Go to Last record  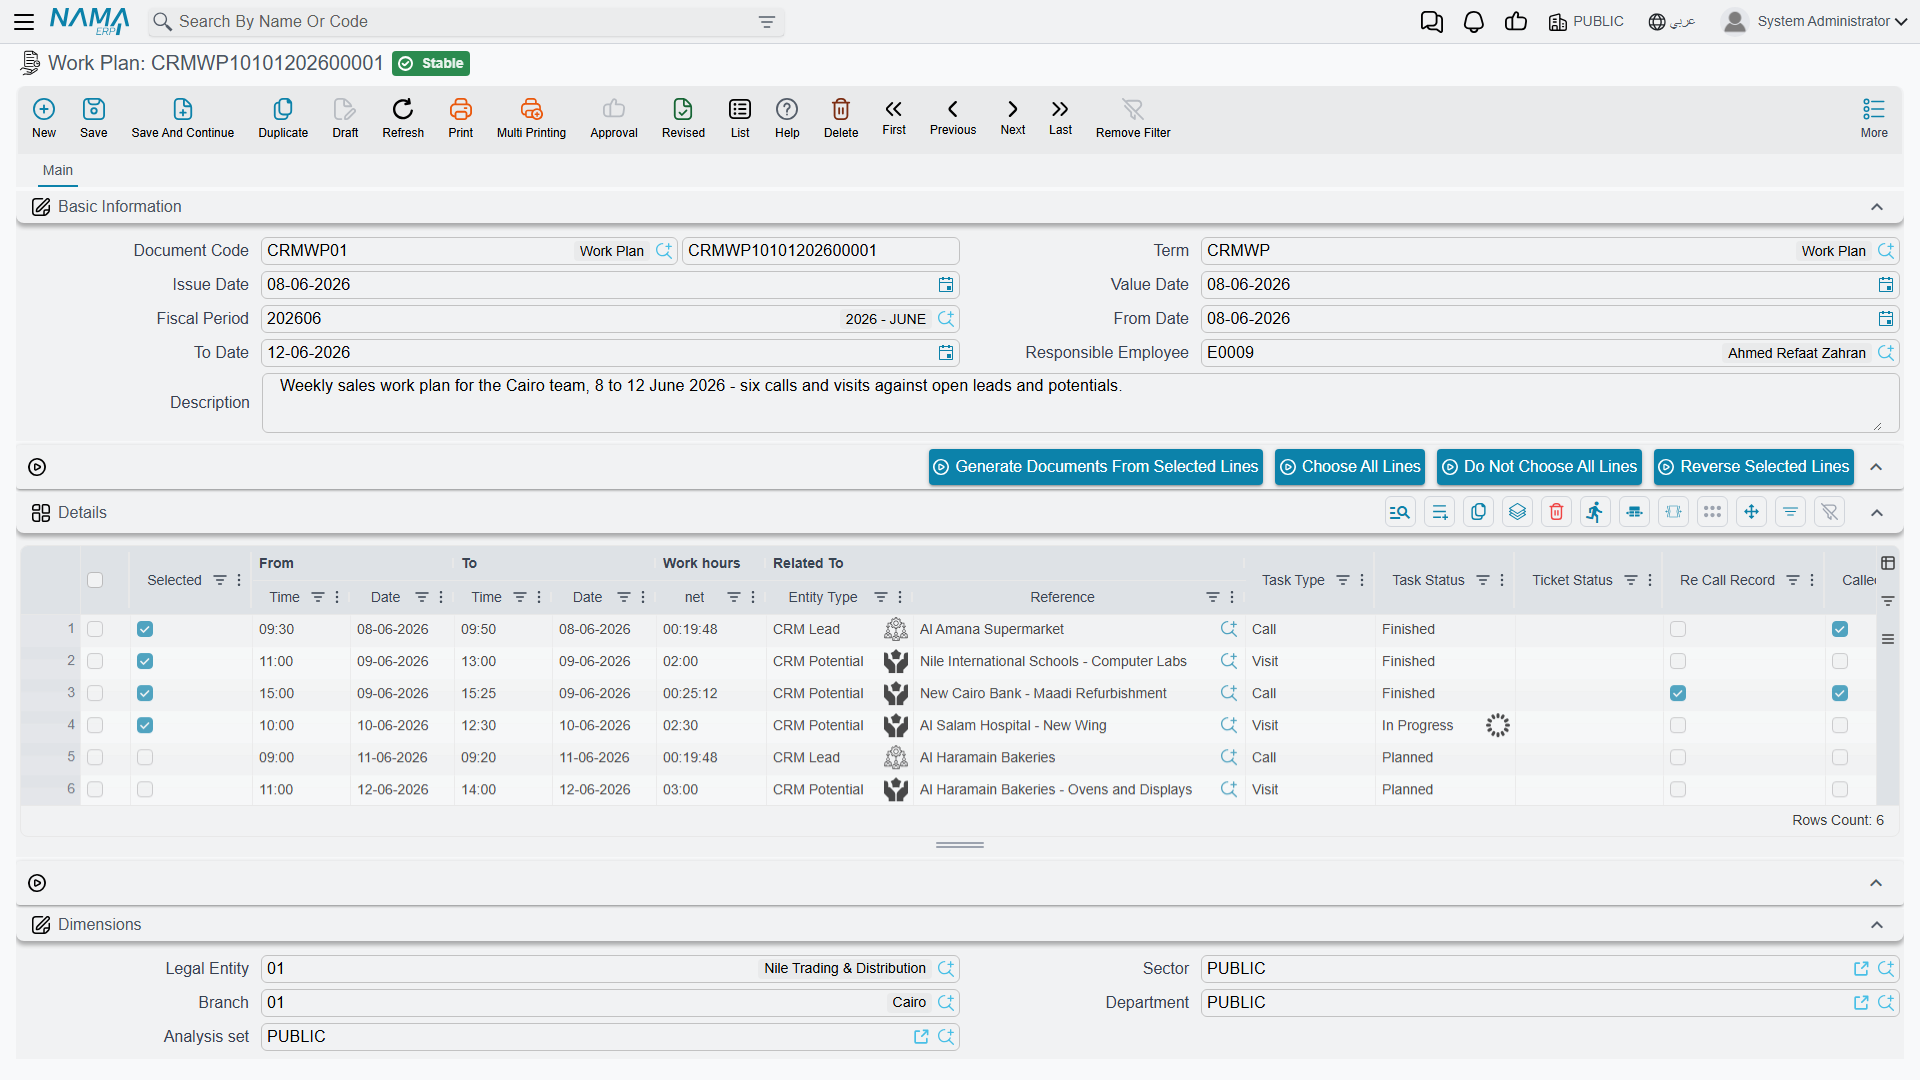click(1060, 117)
